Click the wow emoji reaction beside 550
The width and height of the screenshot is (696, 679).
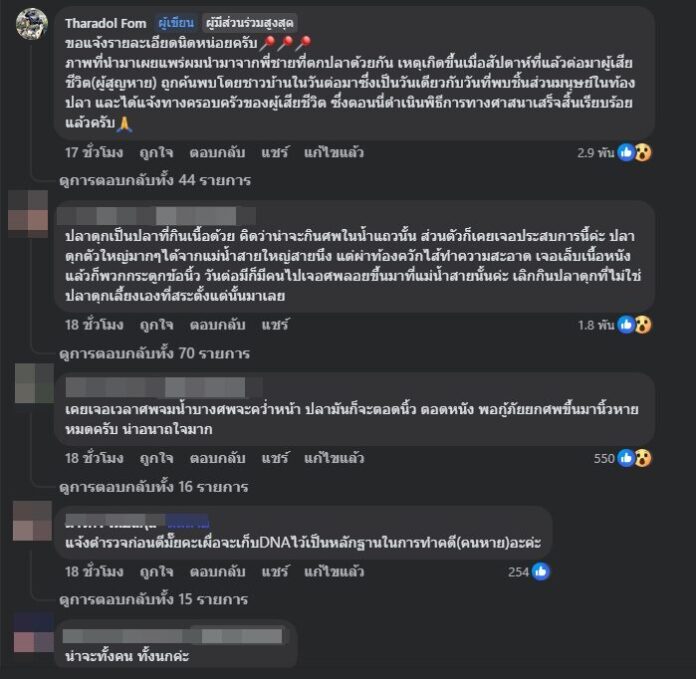(x=643, y=458)
